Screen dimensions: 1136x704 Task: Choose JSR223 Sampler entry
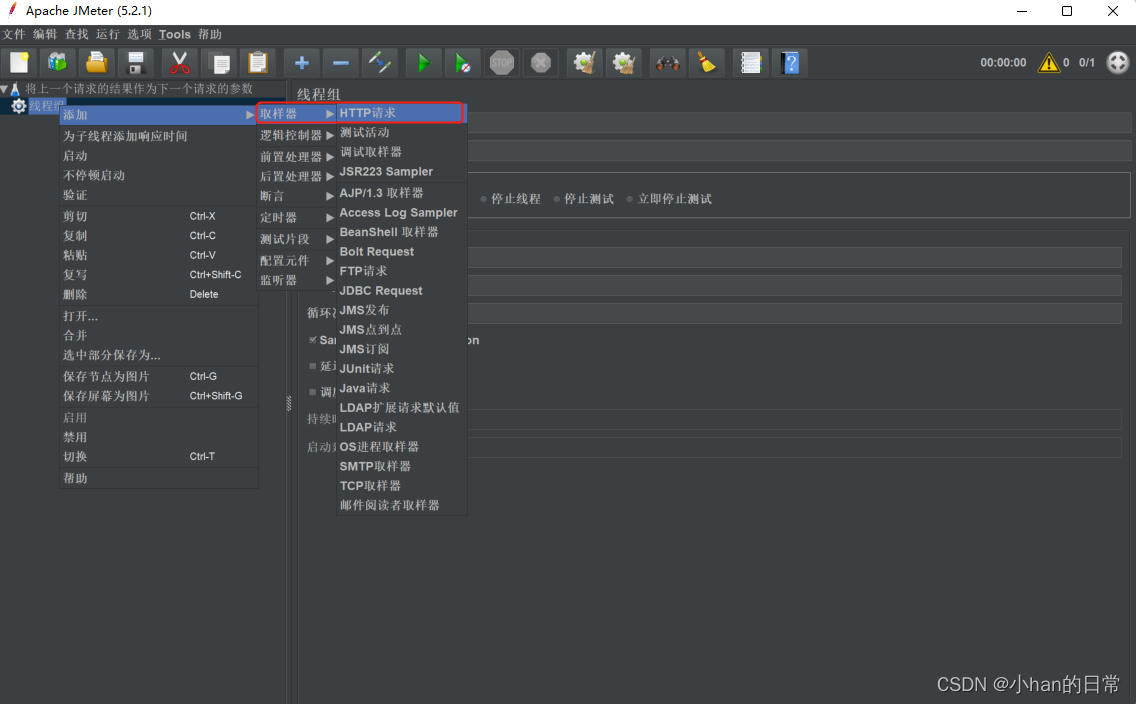[401, 172]
